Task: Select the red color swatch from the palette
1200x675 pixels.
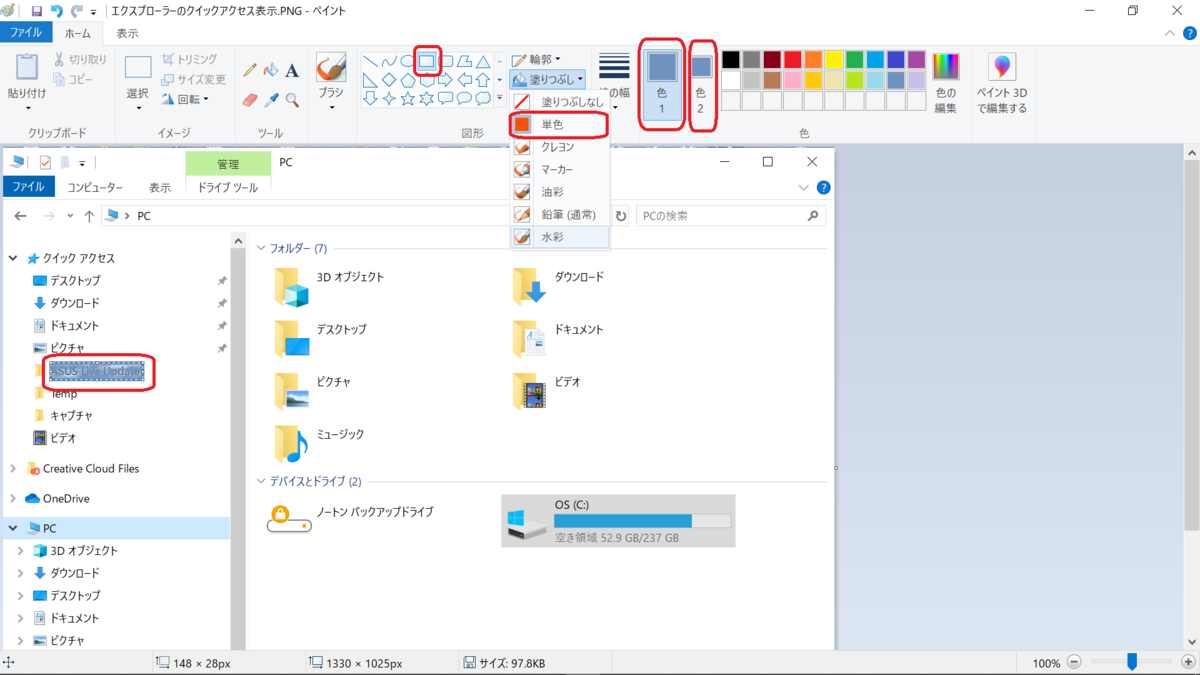Action: [x=792, y=60]
